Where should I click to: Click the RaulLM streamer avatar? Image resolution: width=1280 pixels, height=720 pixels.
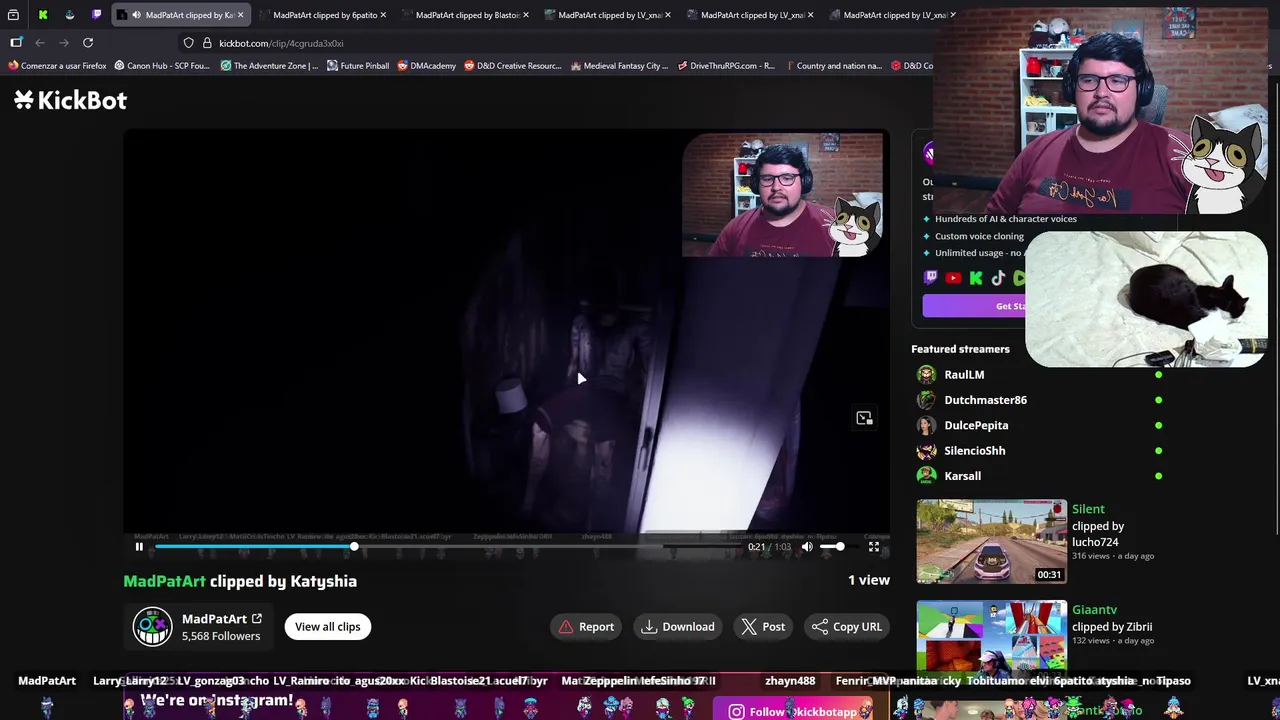(926, 375)
